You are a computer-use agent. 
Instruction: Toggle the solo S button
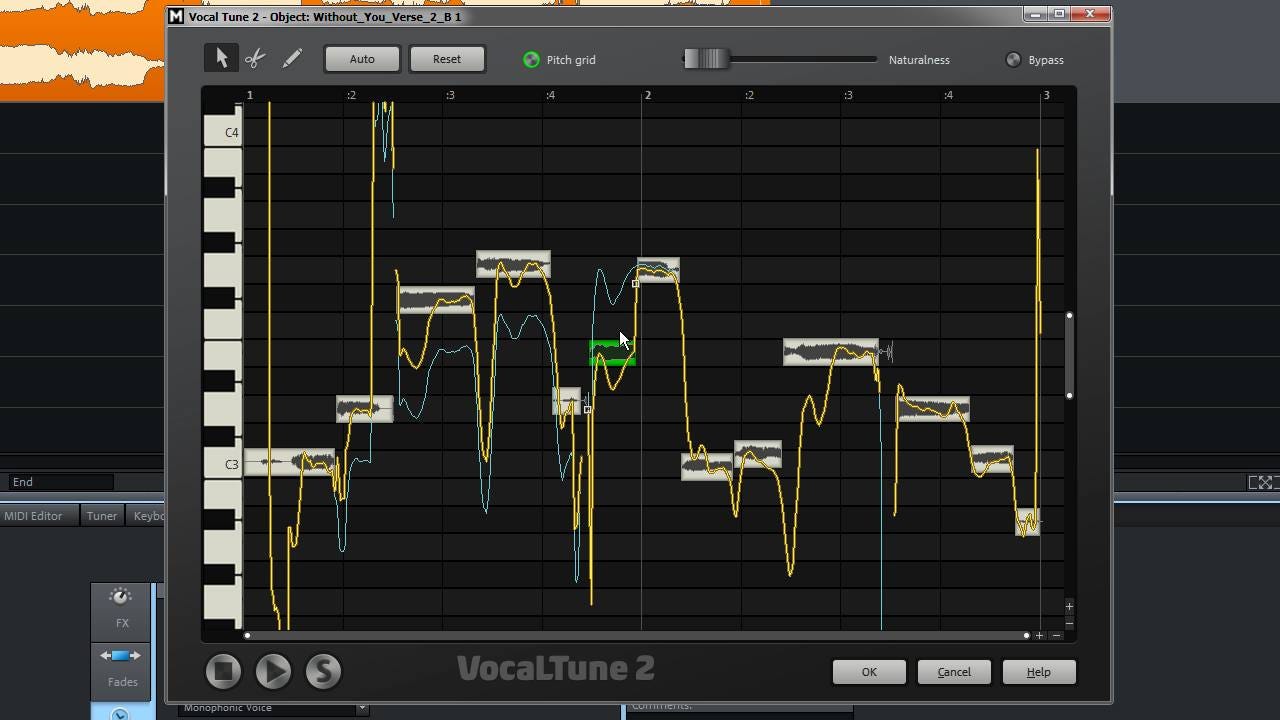coord(323,671)
